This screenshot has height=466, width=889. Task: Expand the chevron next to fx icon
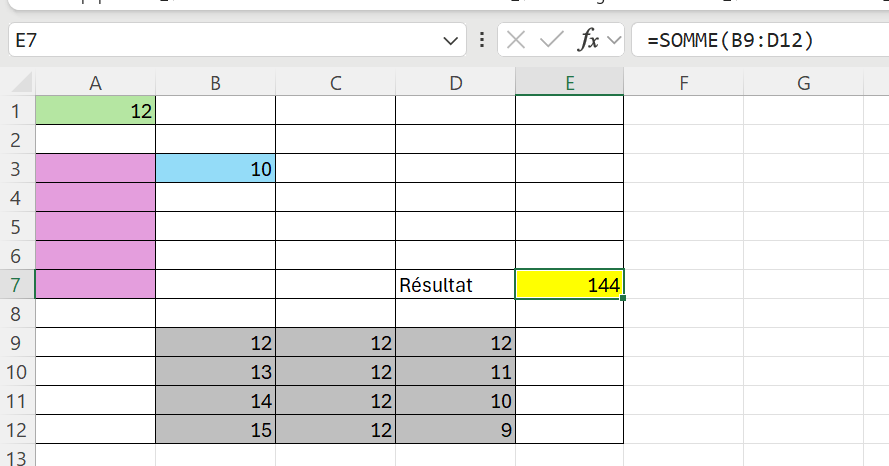[614, 41]
